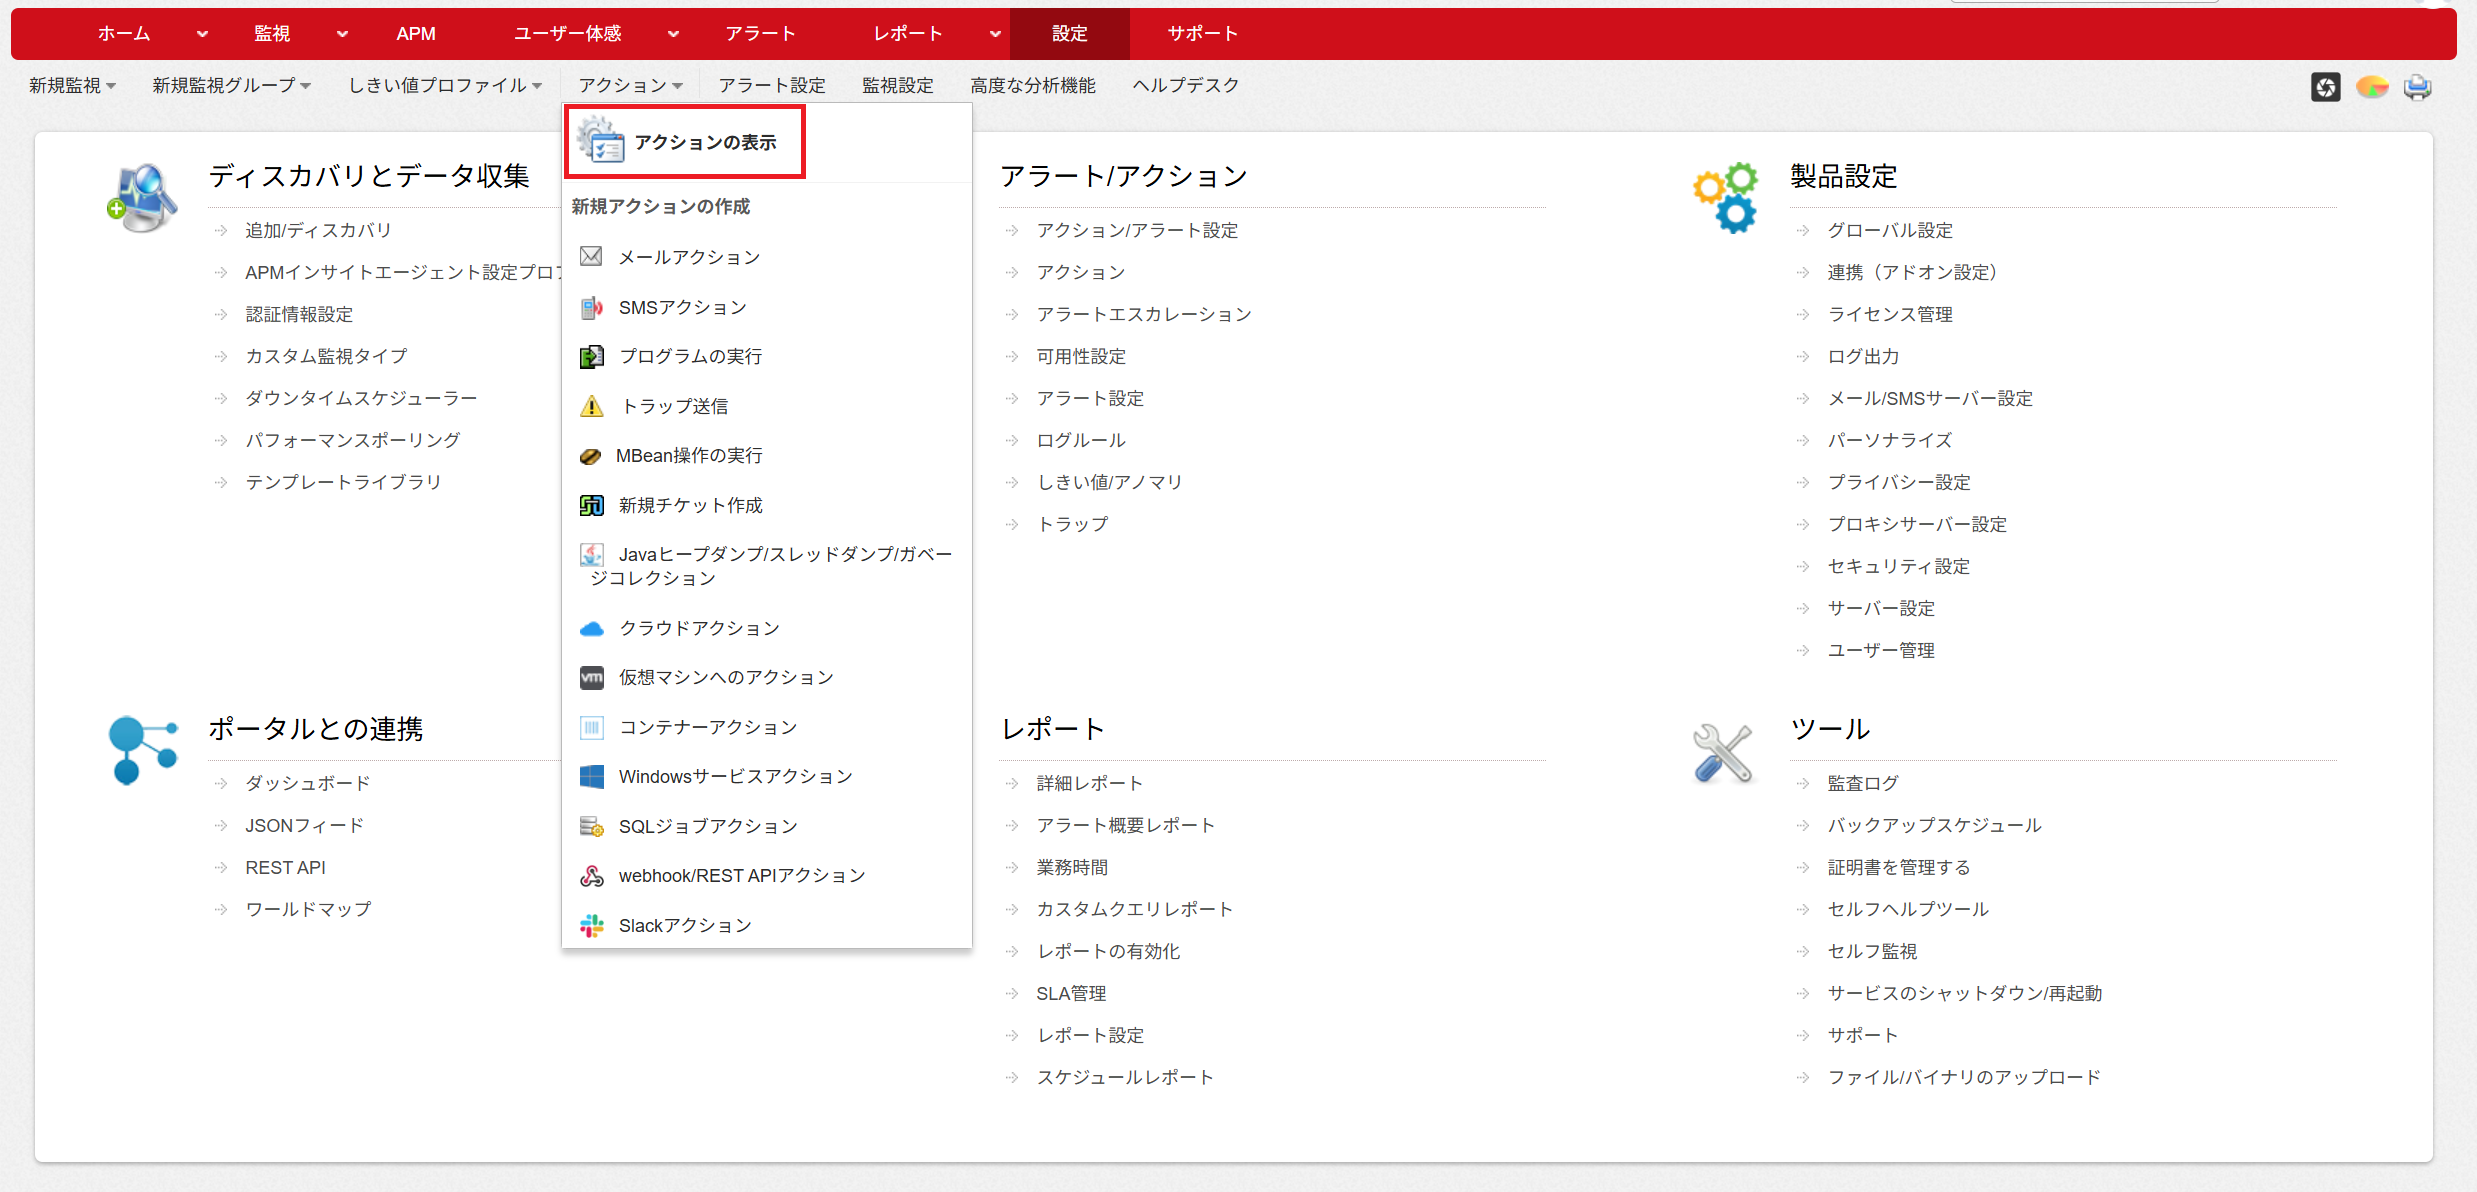2477x1192 pixels.
Task: Expand the 新規監視 dropdown
Action: (x=73, y=86)
